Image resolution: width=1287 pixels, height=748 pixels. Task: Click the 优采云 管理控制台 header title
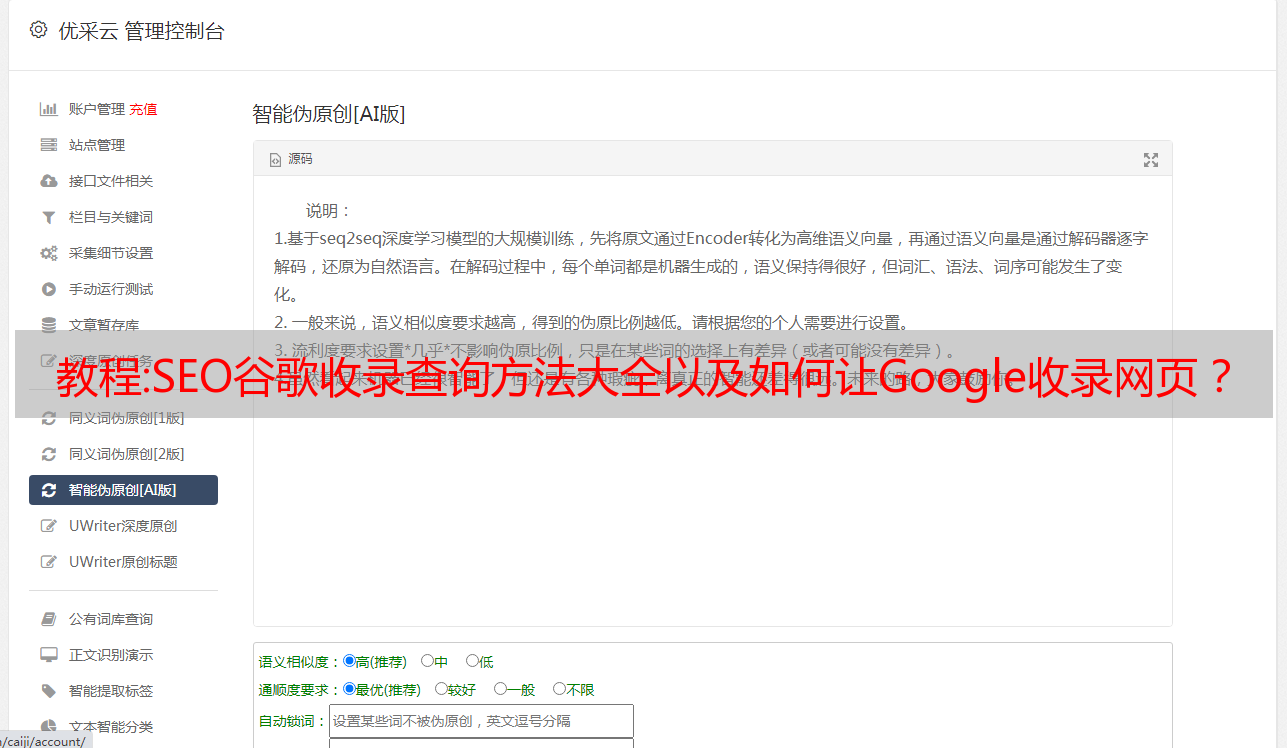[141, 31]
